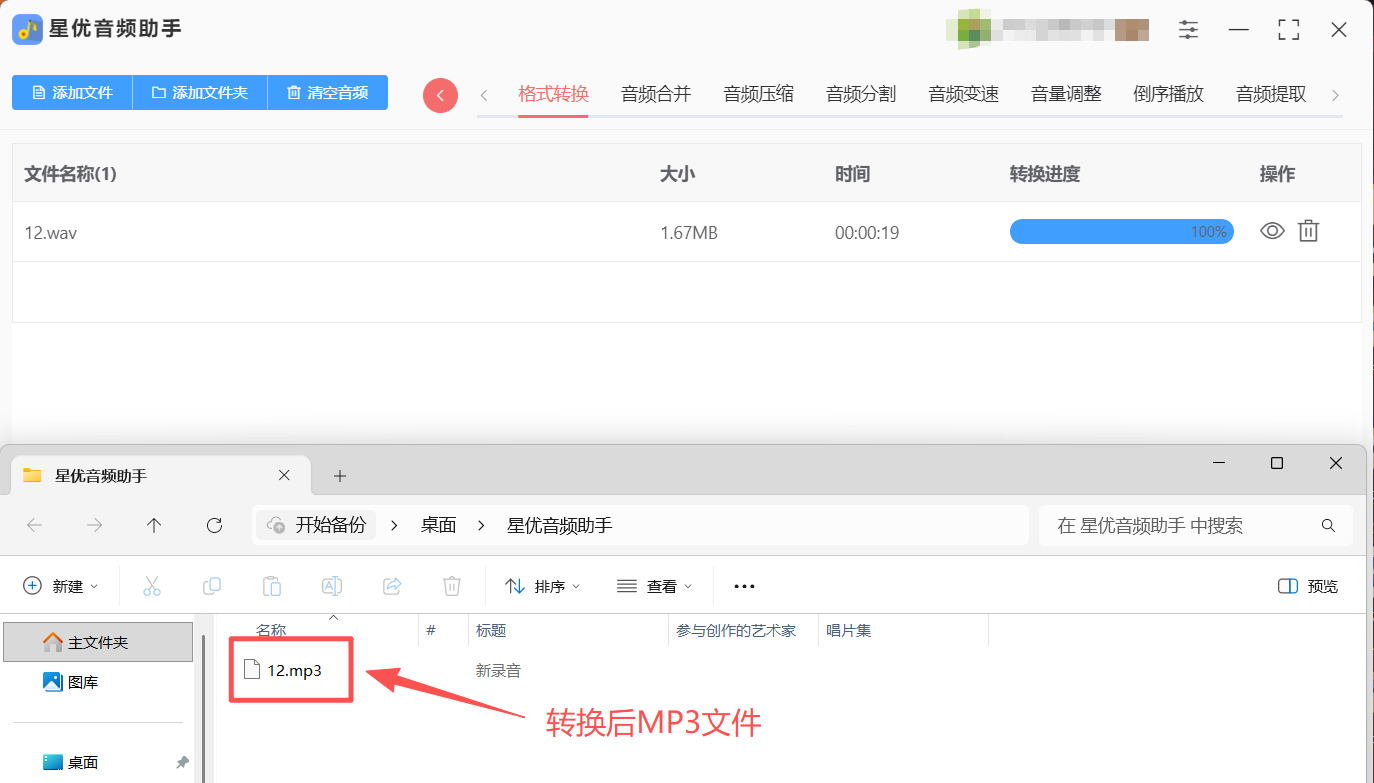The width and height of the screenshot is (1374, 783).
Task: Open the settings sliders icon in title bar
Action: (1188, 30)
